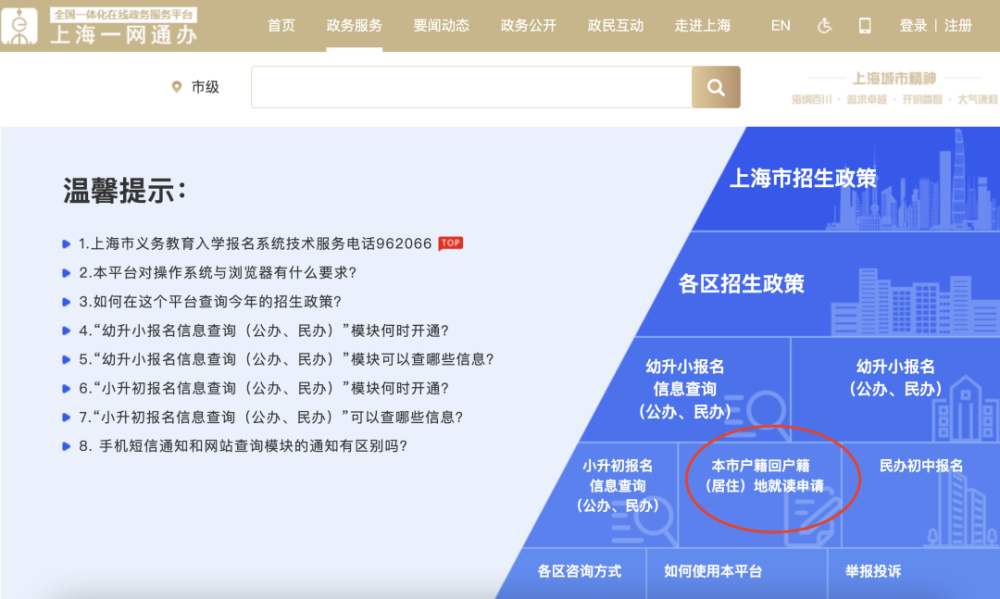Open the mobile phone version icon
This screenshot has width=1000, height=599.
865,26
